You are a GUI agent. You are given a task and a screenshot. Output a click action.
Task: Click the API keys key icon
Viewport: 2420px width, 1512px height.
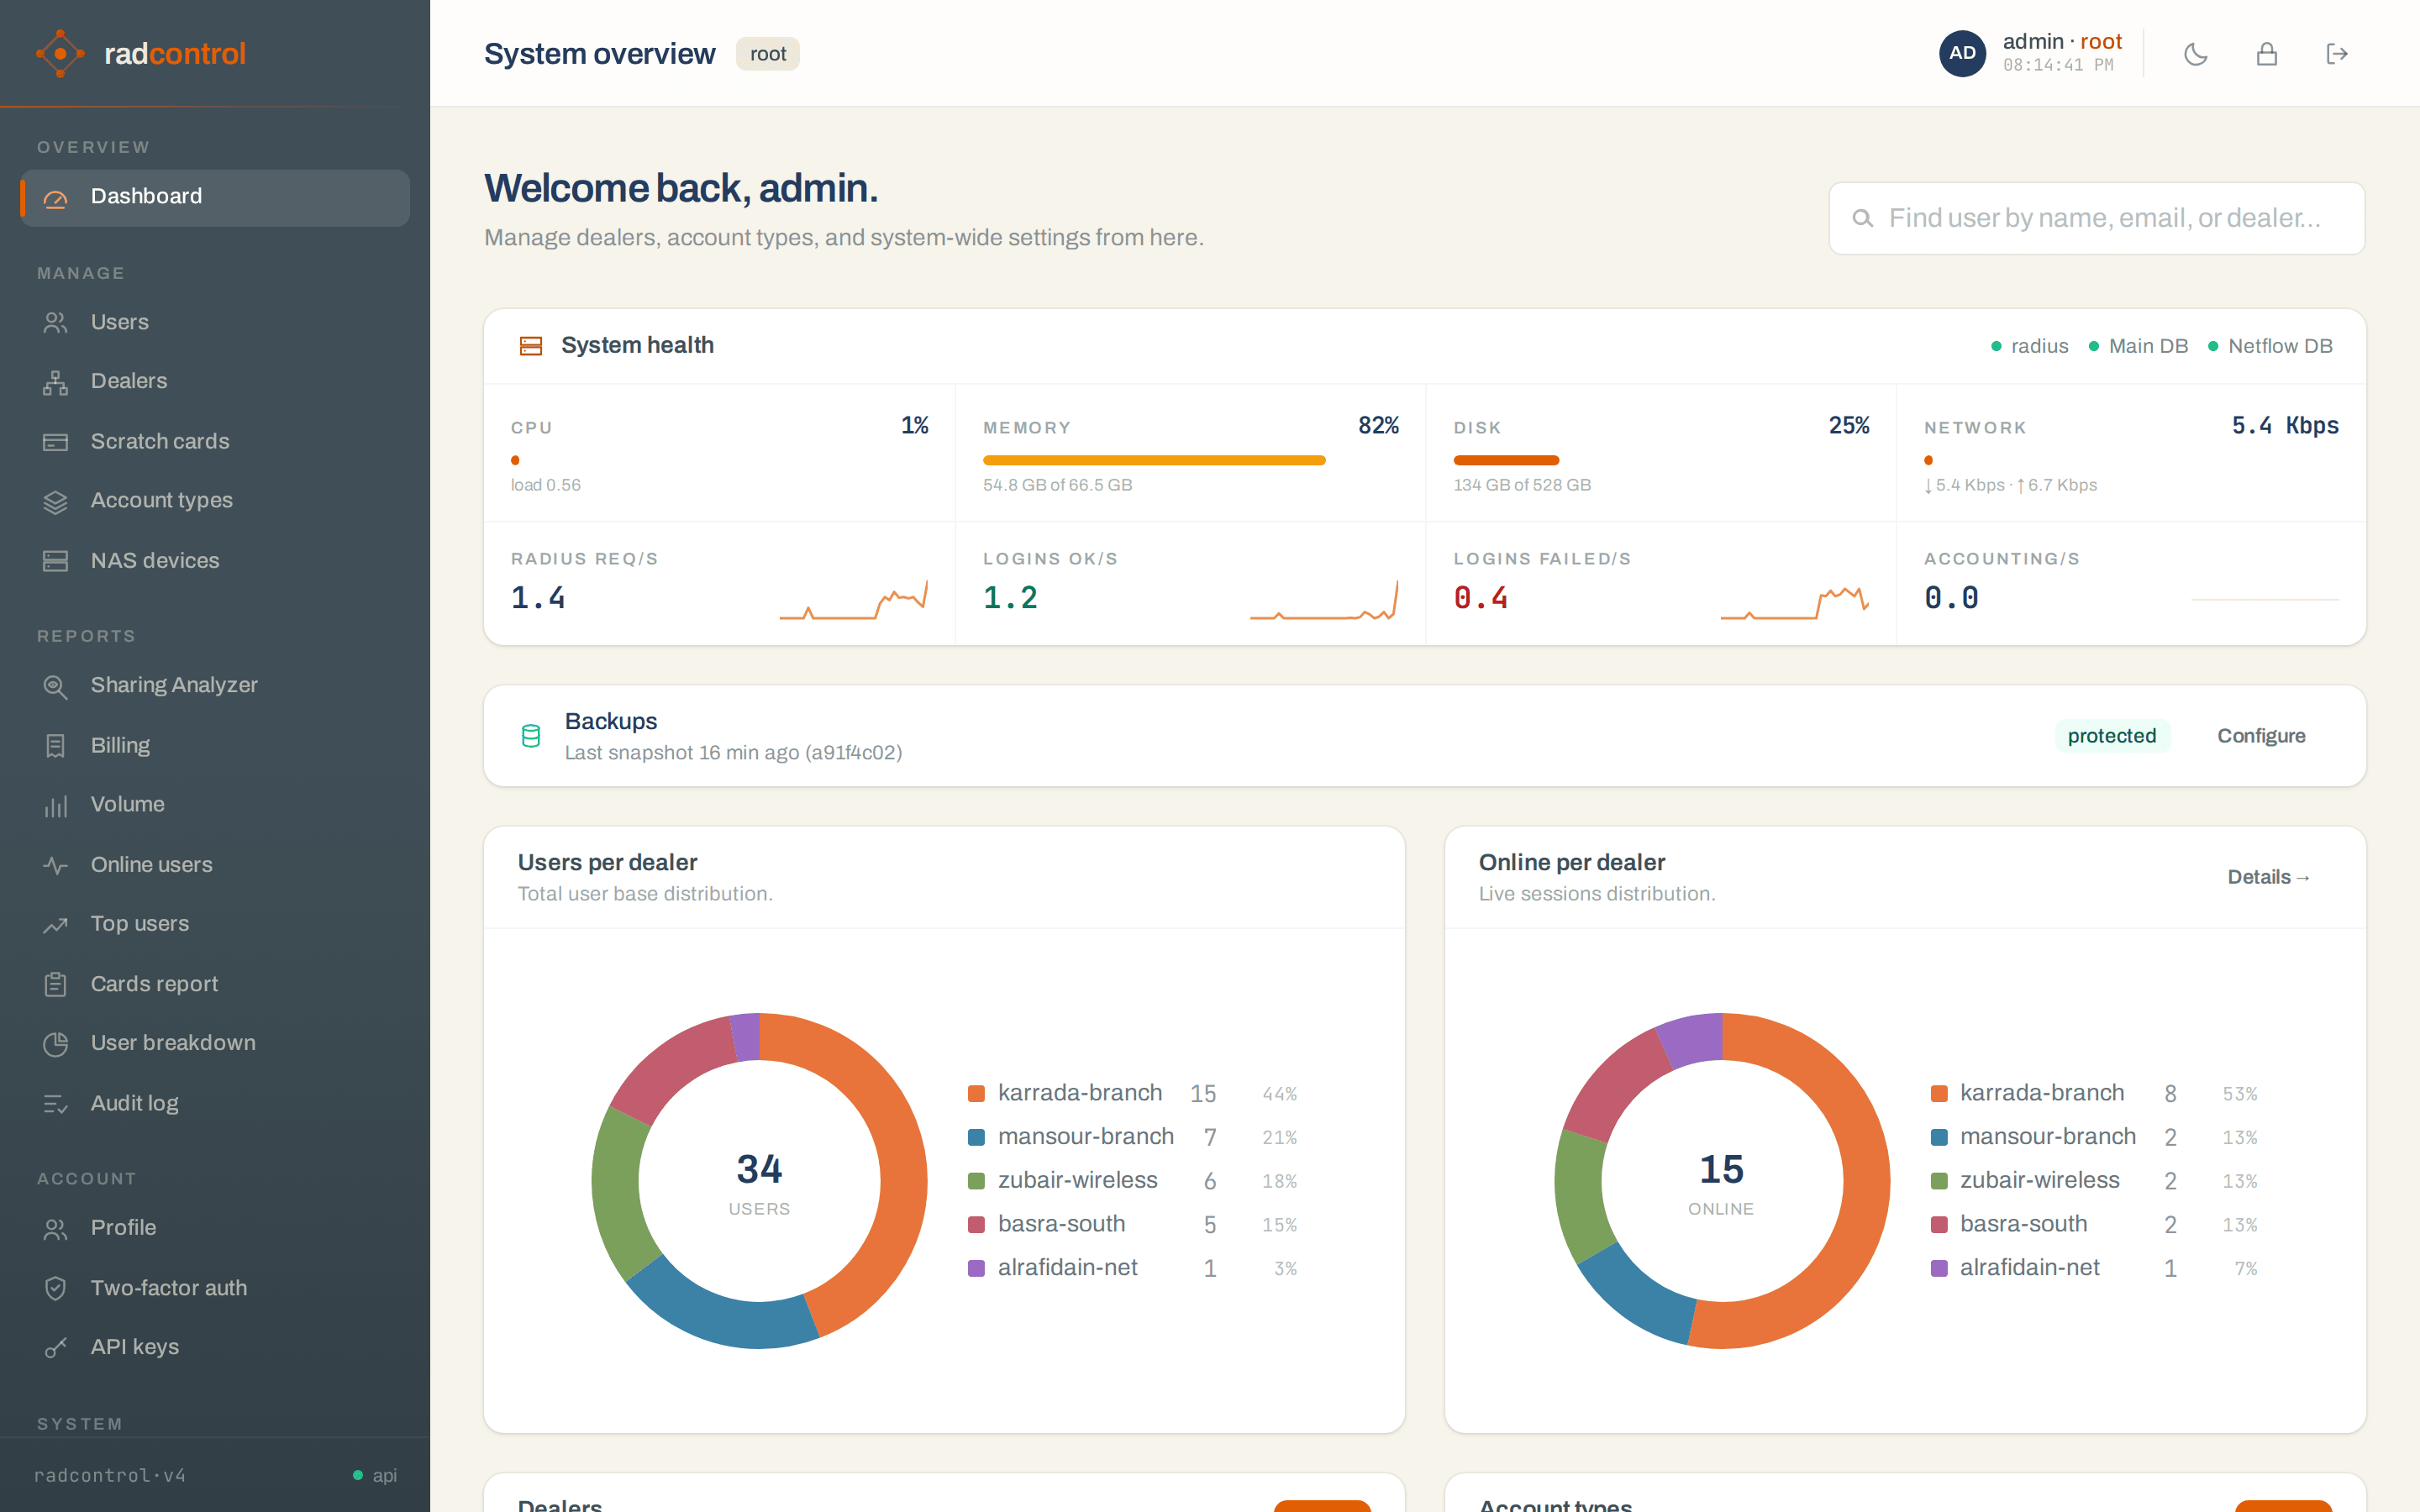(56, 1348)
